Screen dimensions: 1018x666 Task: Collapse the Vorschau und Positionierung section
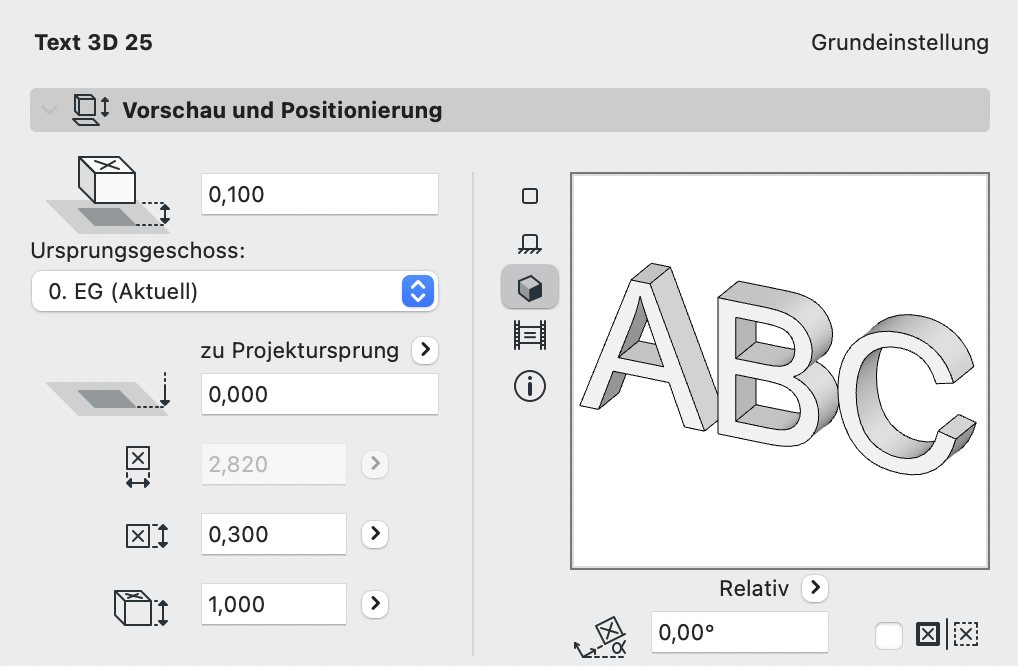point(50,110)
